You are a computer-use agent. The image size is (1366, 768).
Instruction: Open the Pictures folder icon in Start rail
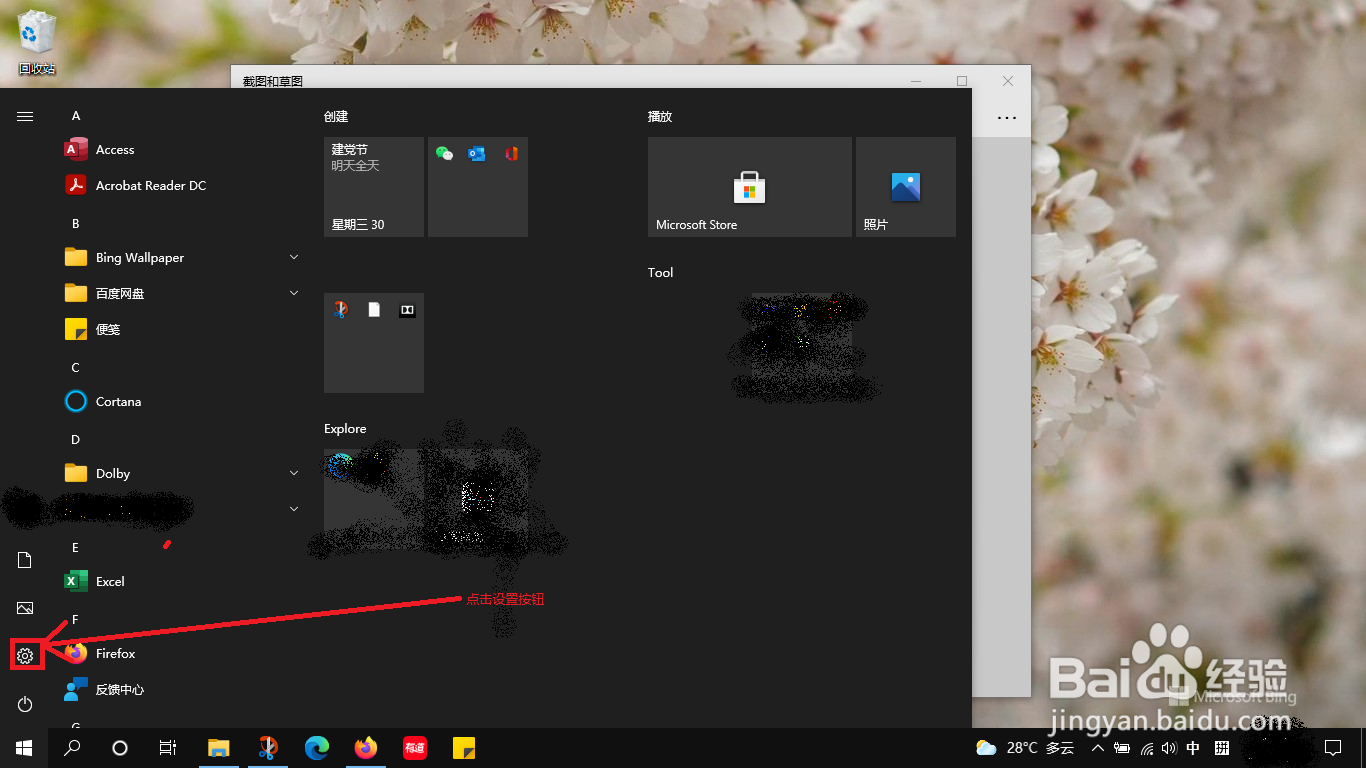[25, 608]
